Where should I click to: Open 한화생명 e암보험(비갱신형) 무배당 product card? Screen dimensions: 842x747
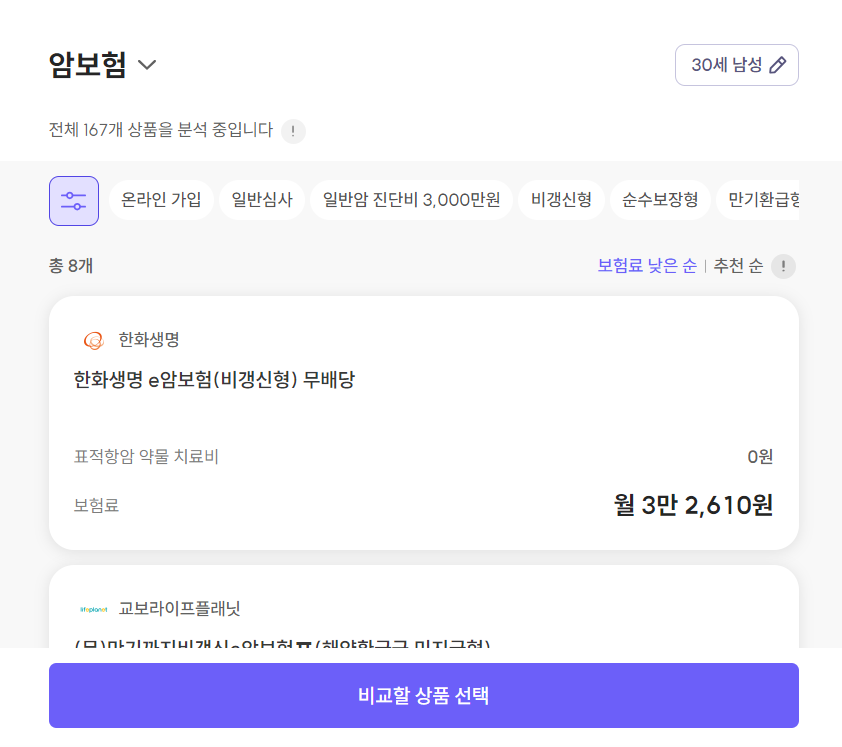424,423
